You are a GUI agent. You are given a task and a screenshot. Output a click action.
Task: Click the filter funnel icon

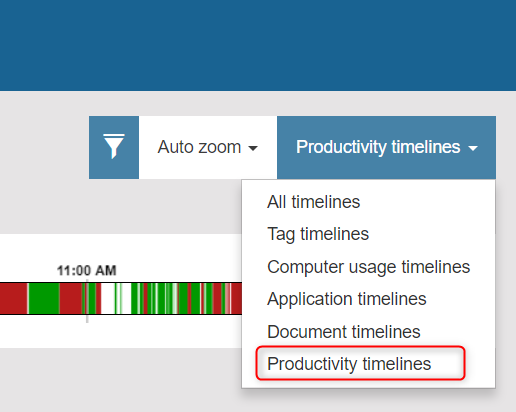[114, 147]
